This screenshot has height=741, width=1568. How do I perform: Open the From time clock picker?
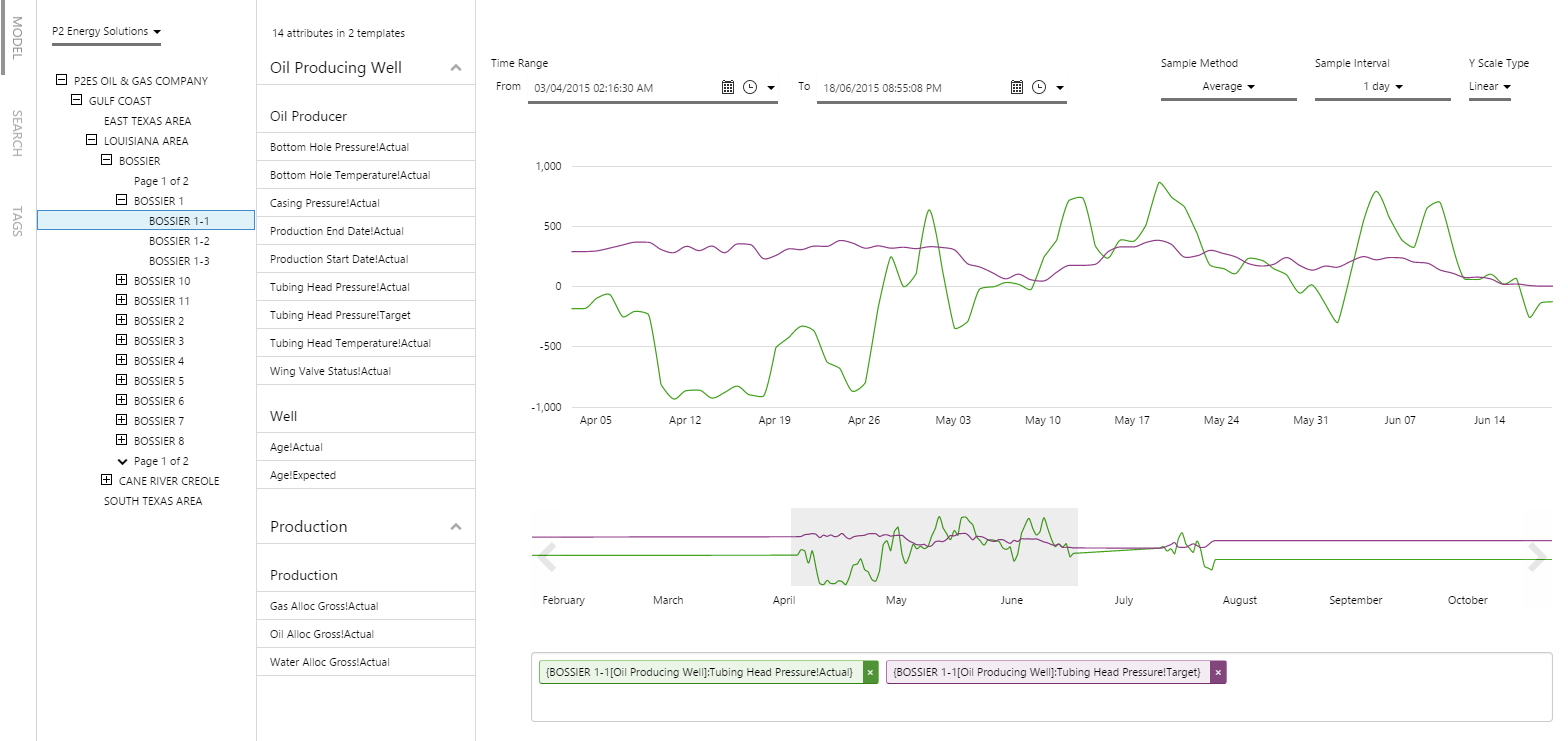[750, 88]
